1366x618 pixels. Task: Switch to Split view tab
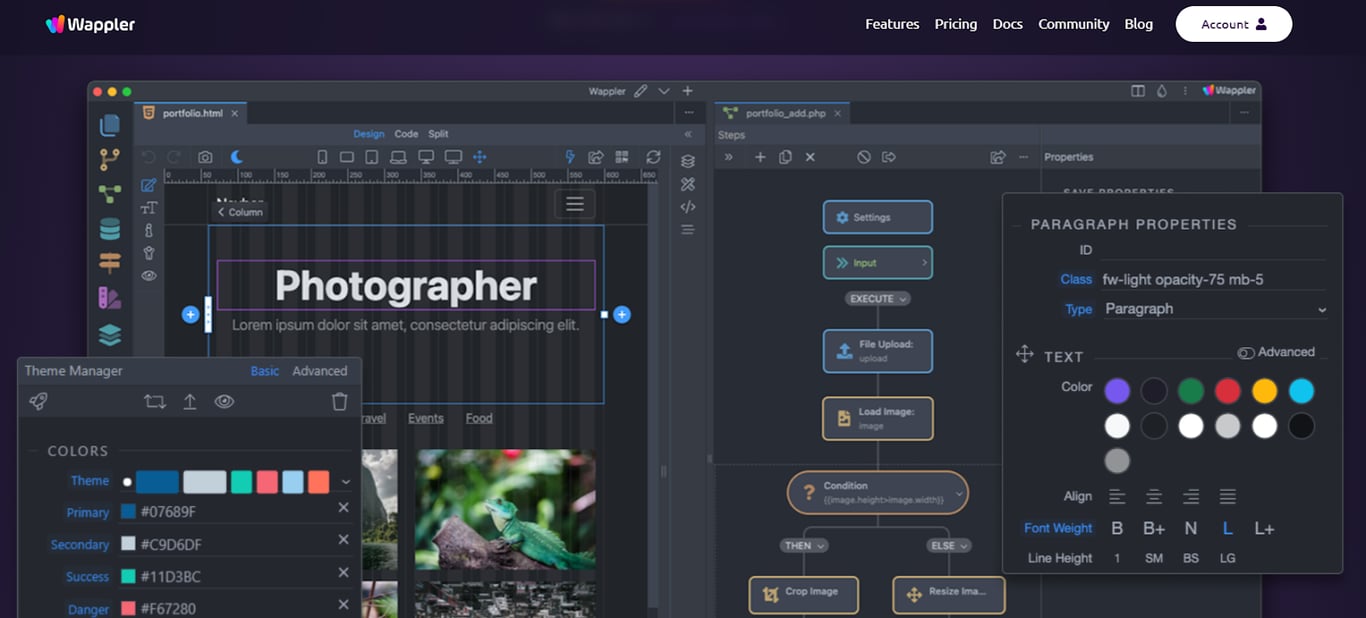(x=439, y=134)
